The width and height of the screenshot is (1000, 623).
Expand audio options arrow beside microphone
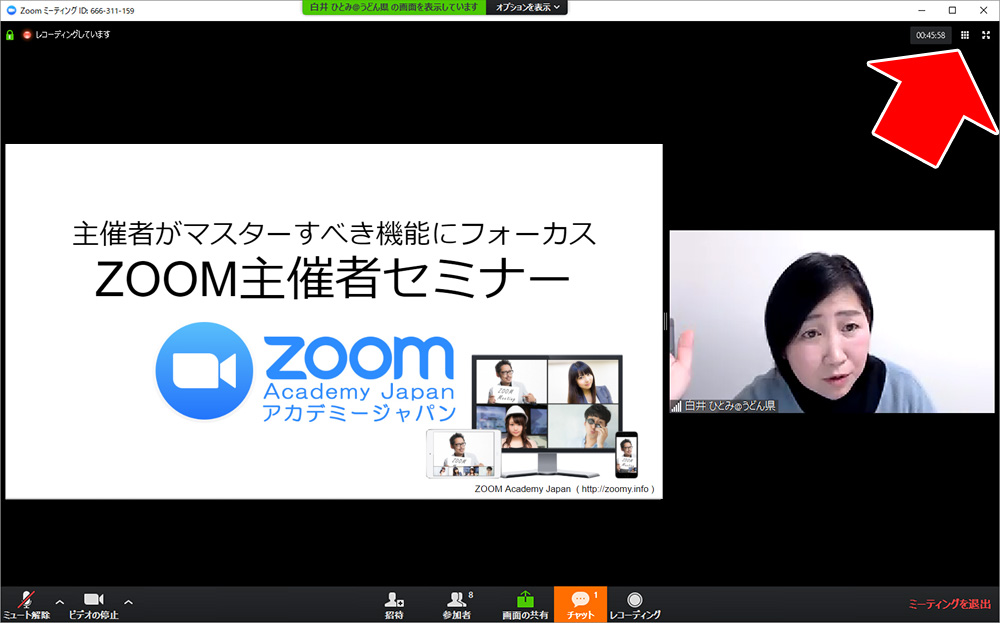coord(60,602)
